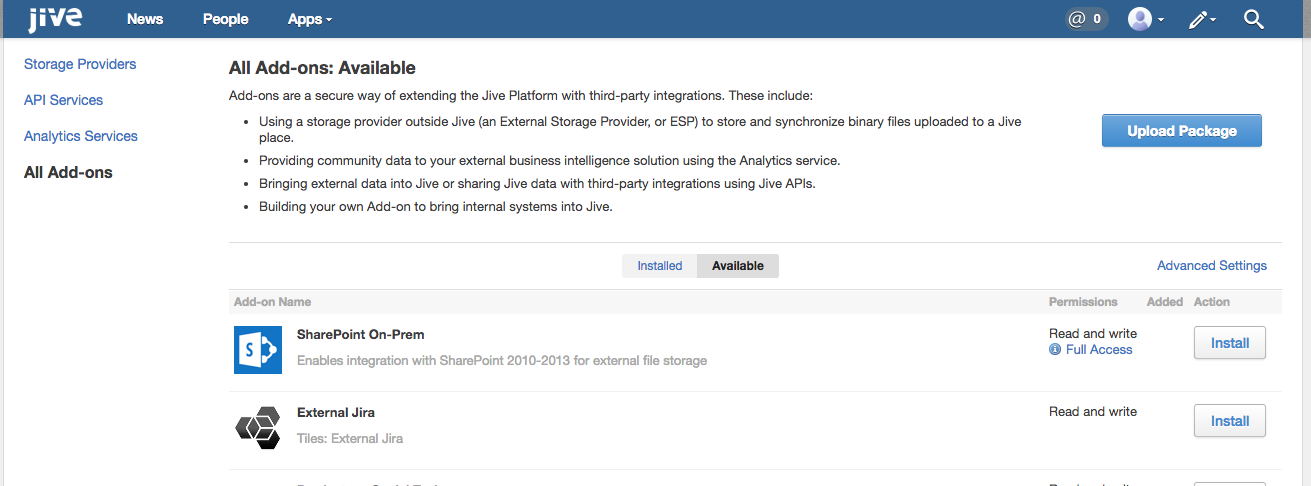Open Analytics Services in sidebar
This screenshot has height=486, width=1311.
click(81, 136)
